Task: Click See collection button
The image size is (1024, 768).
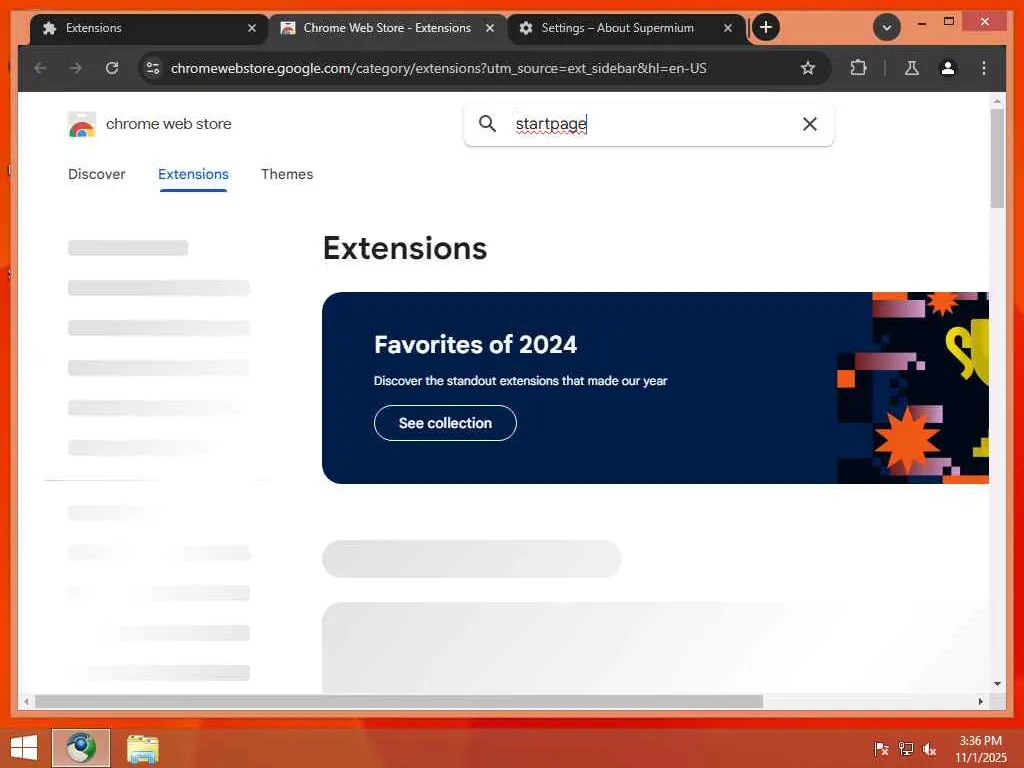Action: point(445,423)
